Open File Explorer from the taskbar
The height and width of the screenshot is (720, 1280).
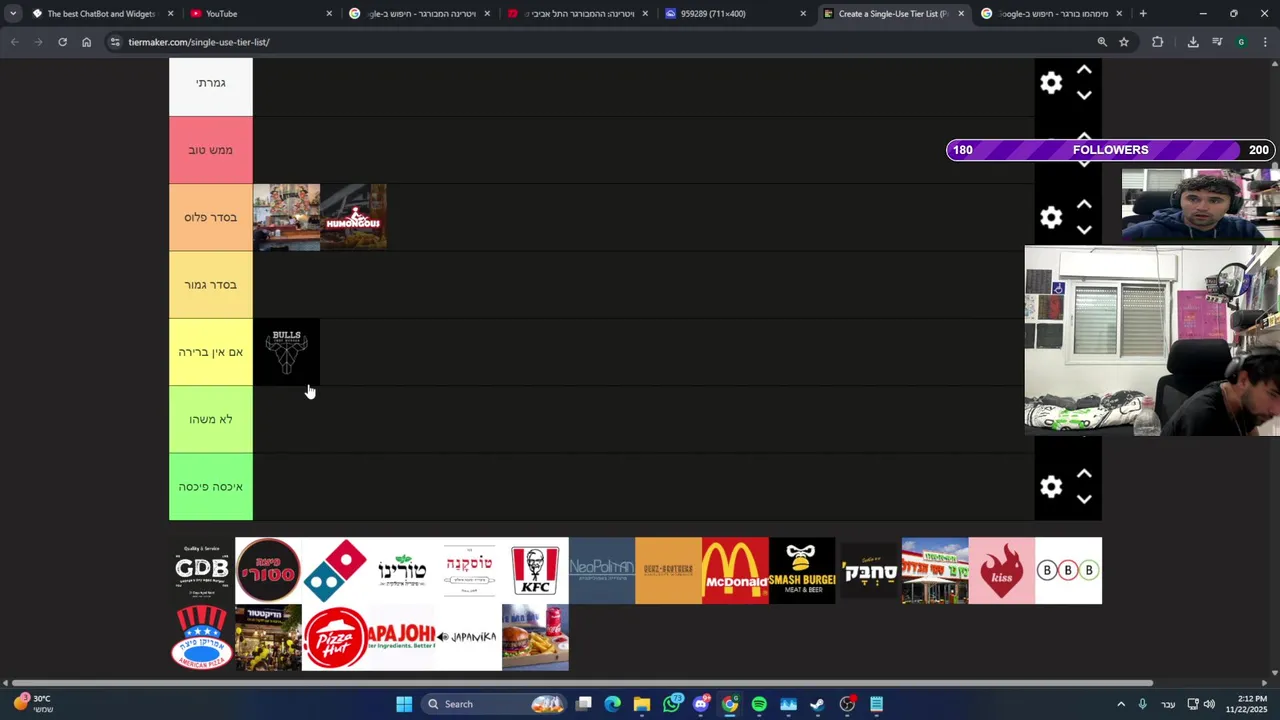click(642, 704)
